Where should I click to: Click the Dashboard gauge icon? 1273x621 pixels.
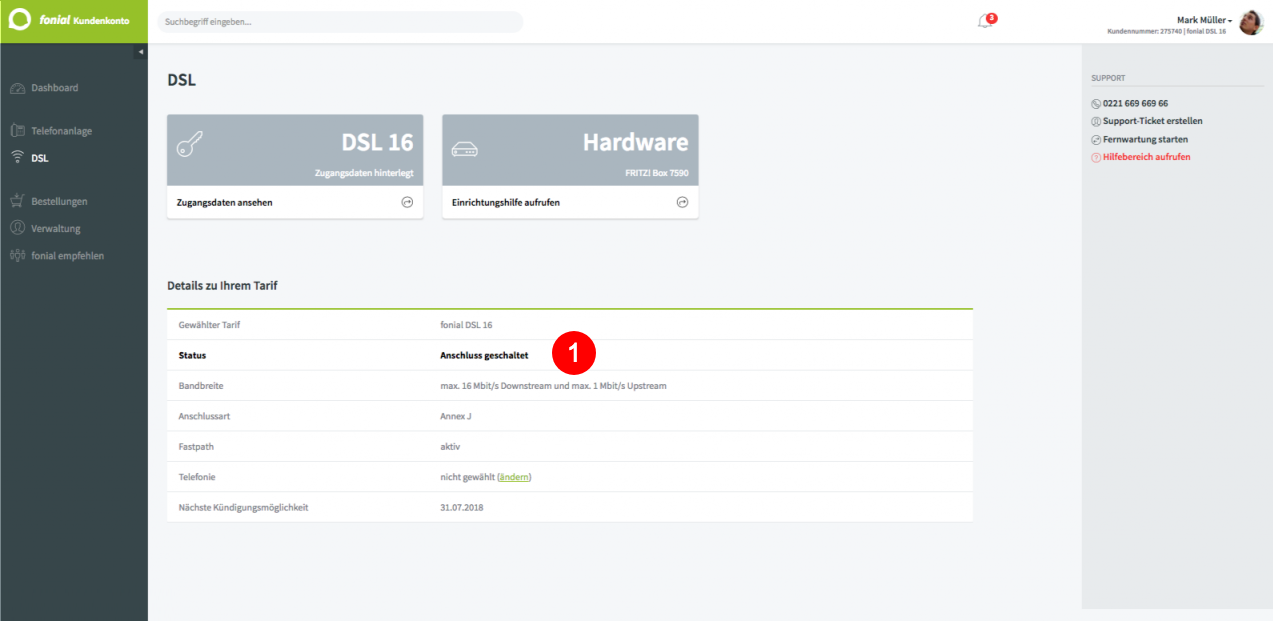17,88
